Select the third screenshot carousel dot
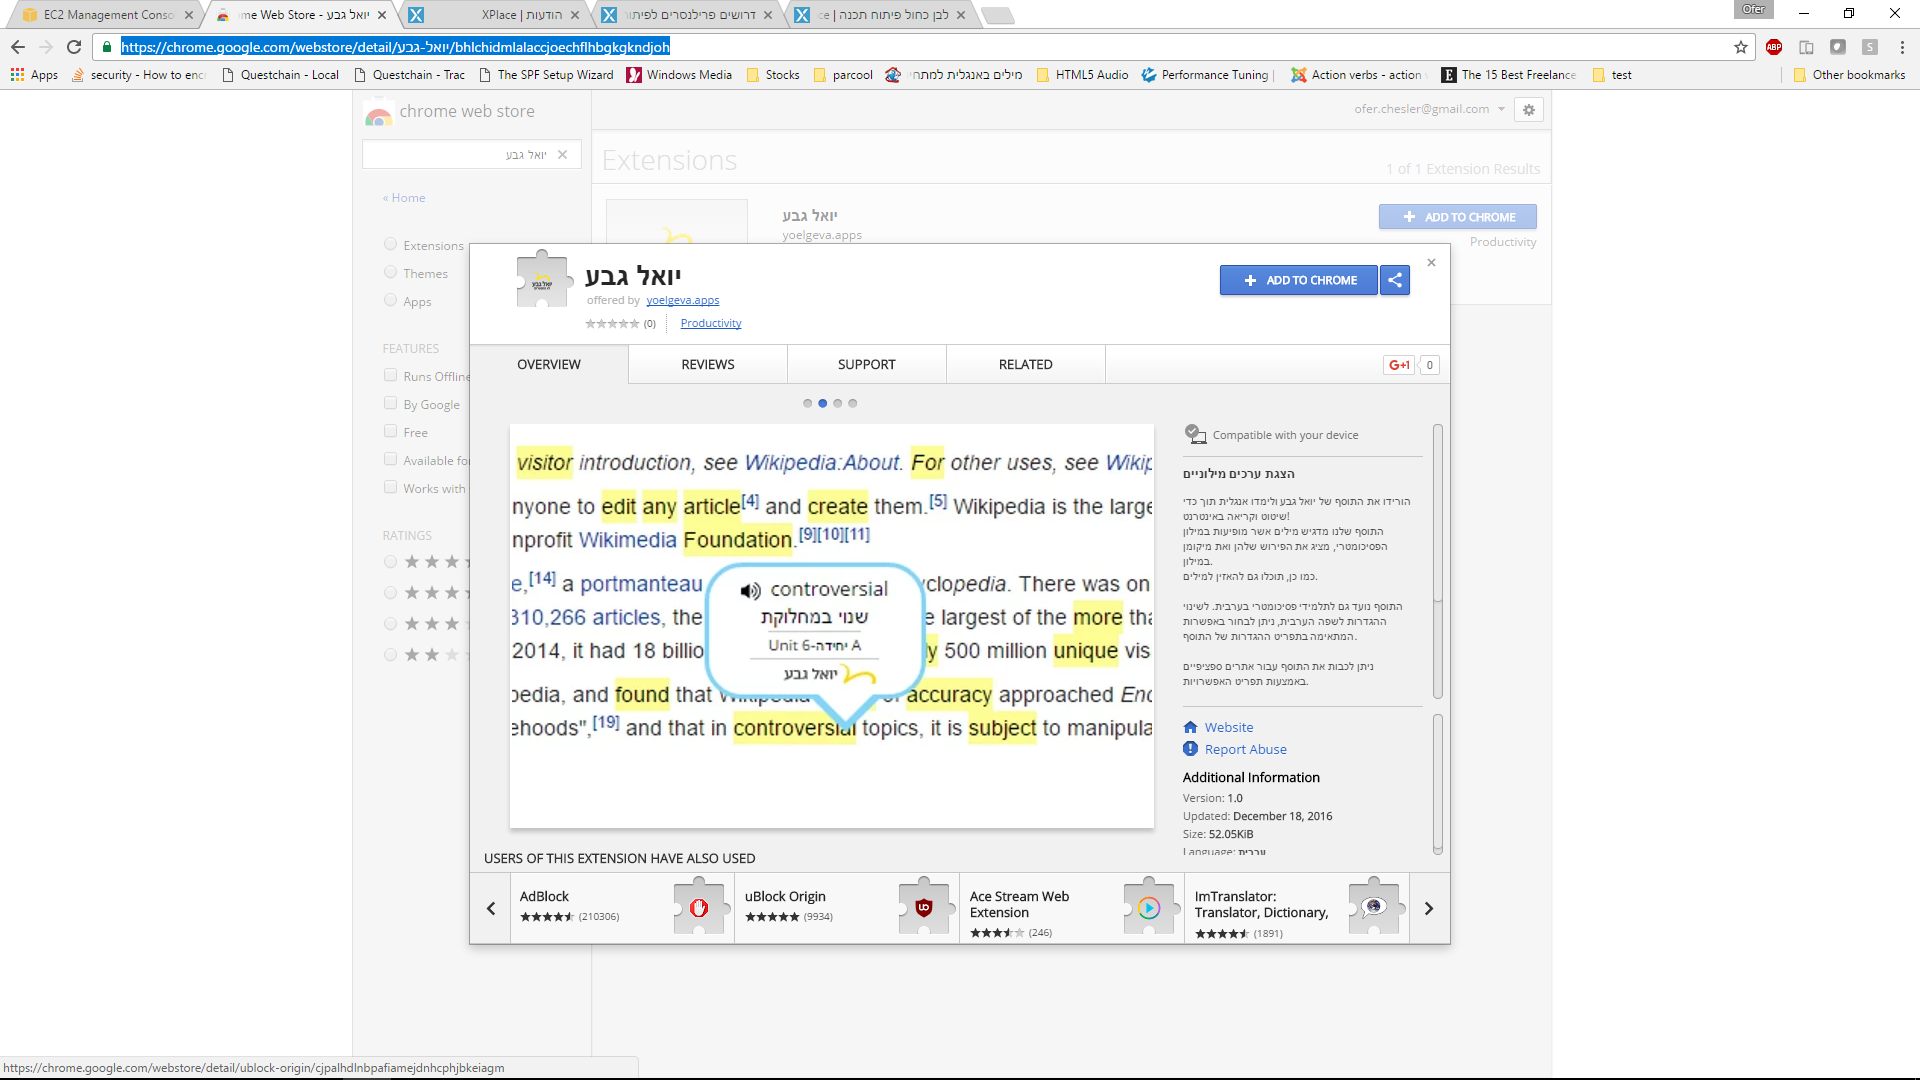Screen dimensions: 1920x1080 click(x=838, y=403)
